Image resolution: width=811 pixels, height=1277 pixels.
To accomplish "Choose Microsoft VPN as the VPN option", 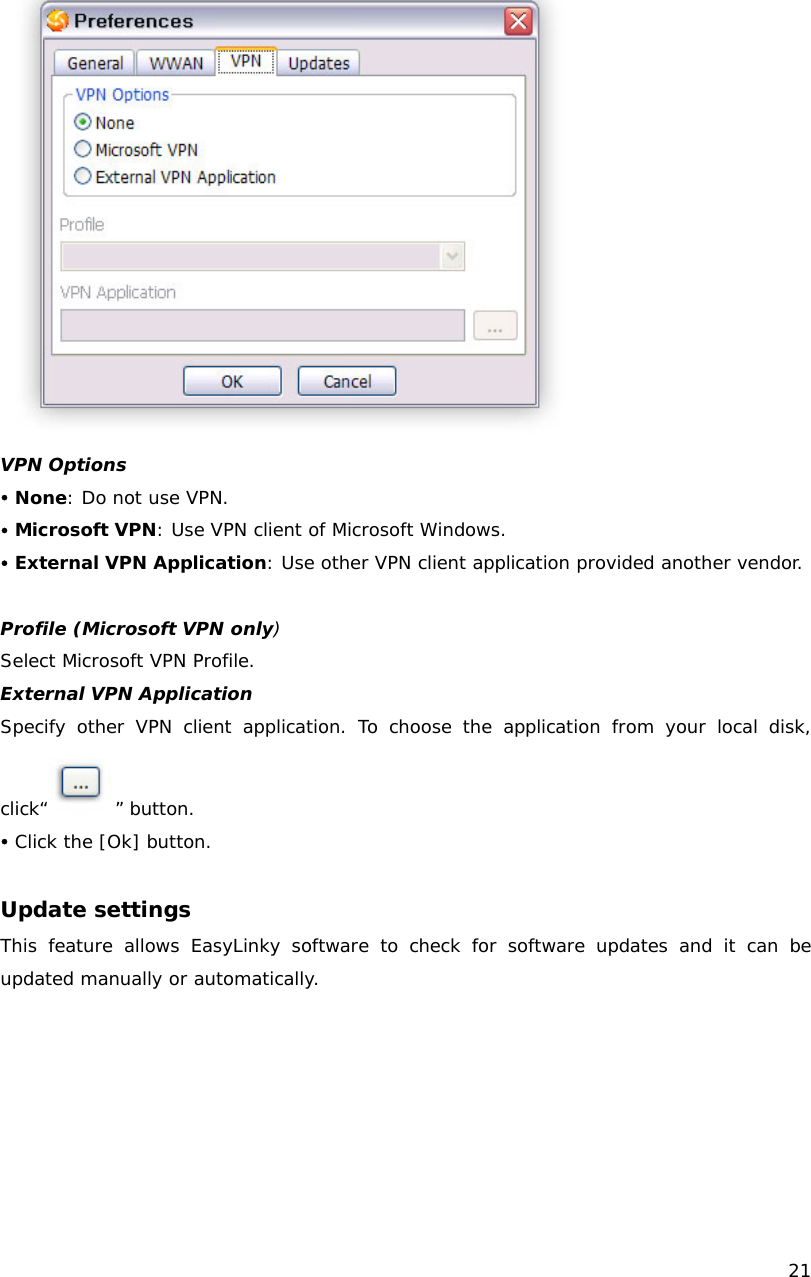I will [82, 148].
